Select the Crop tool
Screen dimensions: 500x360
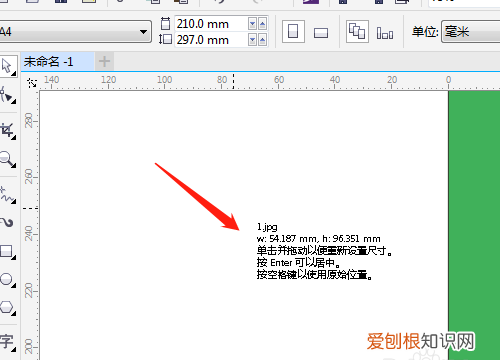point(8,131)
